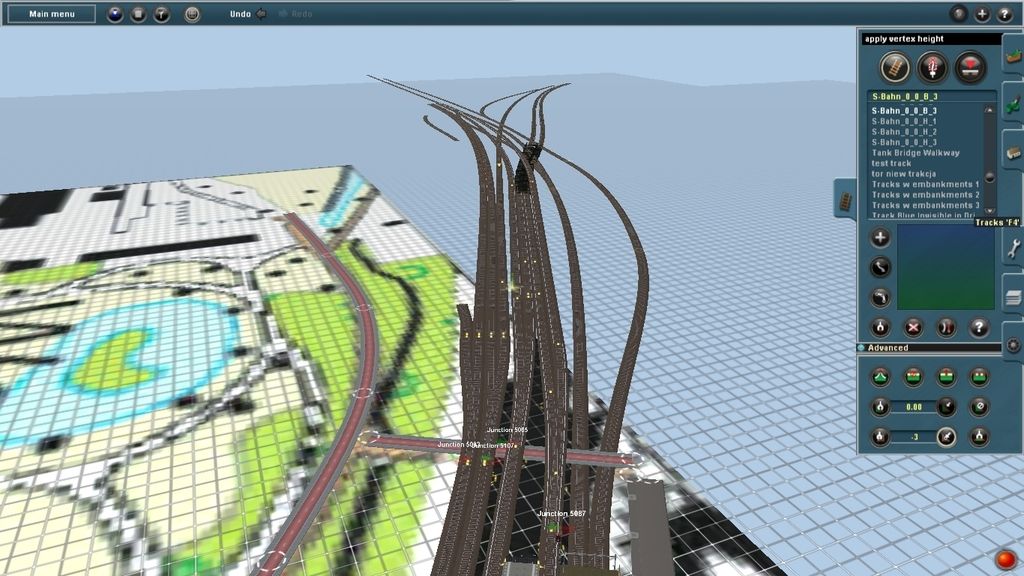Click Split Spline tool icon
This screenshot has height=576, width=1024.
946,327
